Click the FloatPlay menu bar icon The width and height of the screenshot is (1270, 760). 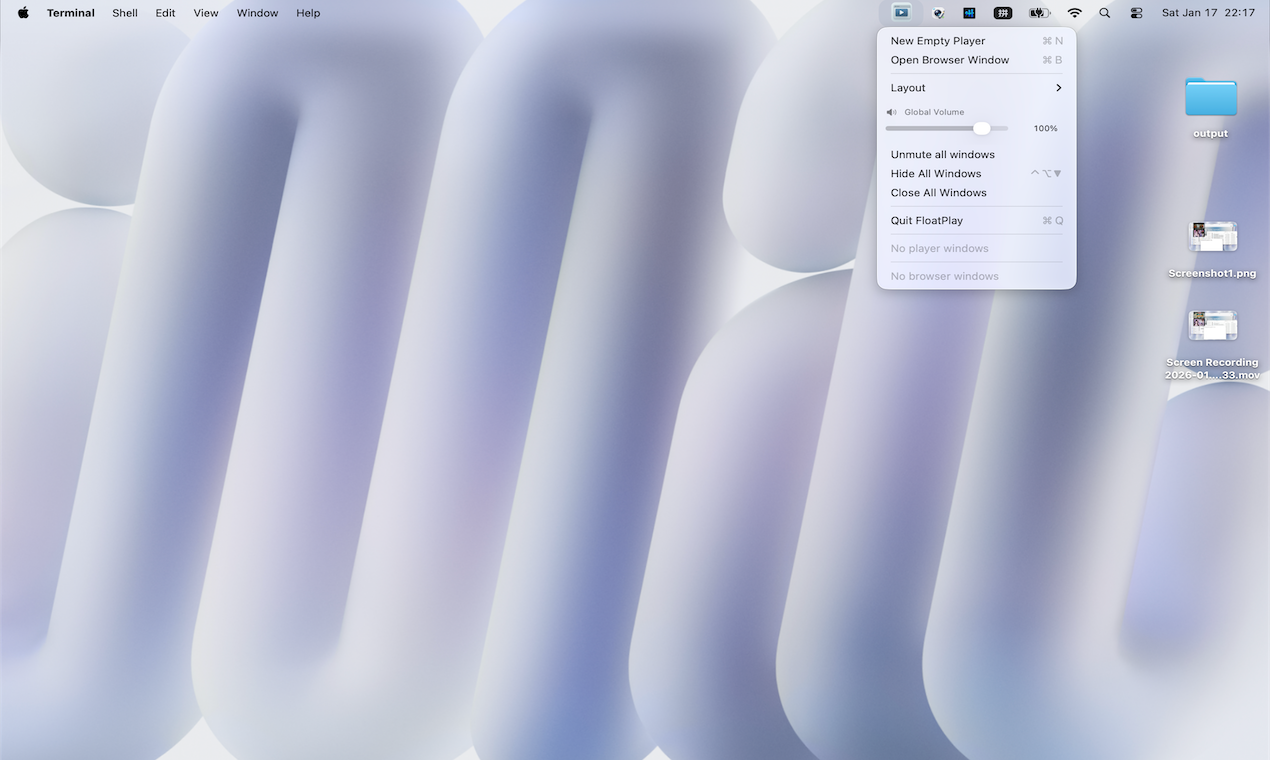[901, 13]
